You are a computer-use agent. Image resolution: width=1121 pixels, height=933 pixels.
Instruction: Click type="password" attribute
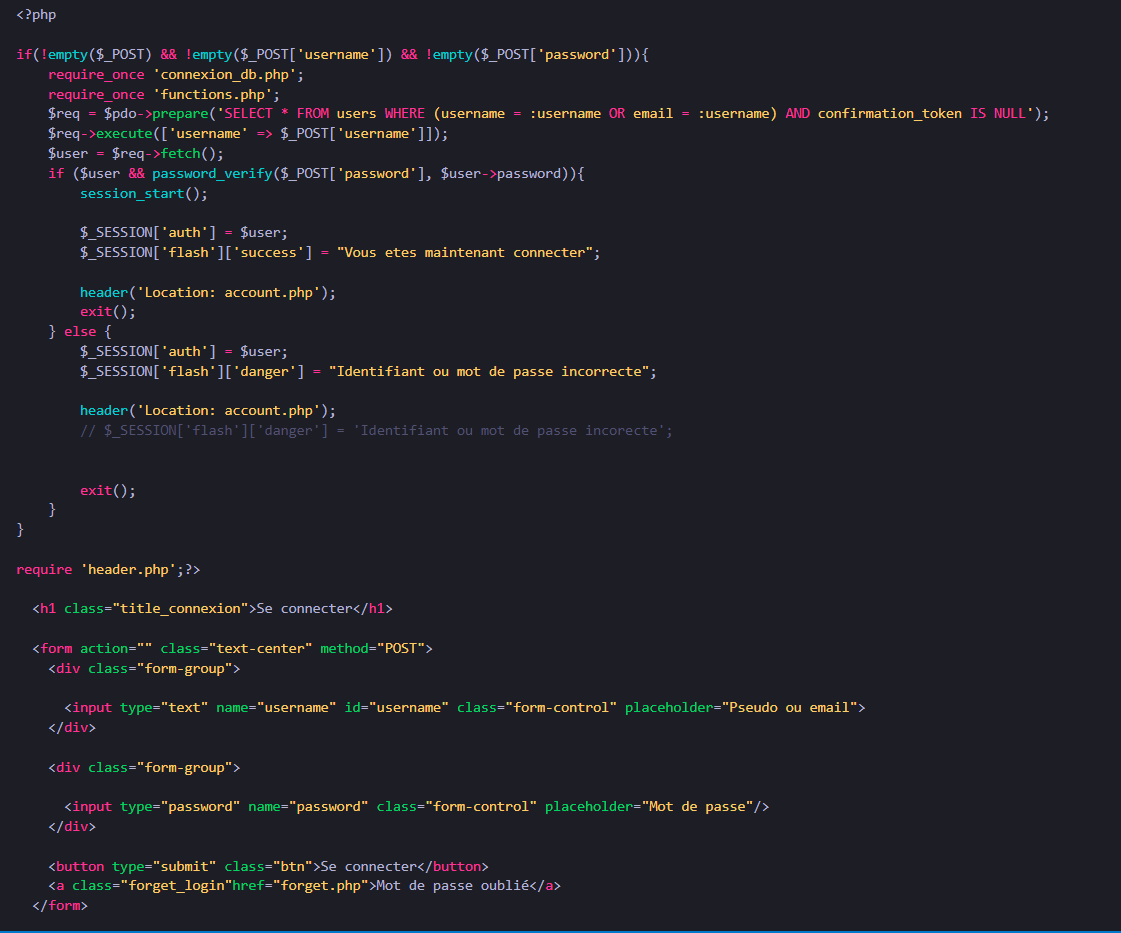coord(180,806)
